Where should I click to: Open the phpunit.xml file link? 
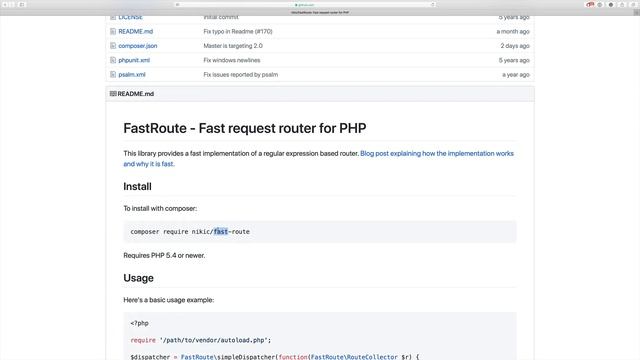[x=134, y=60]
